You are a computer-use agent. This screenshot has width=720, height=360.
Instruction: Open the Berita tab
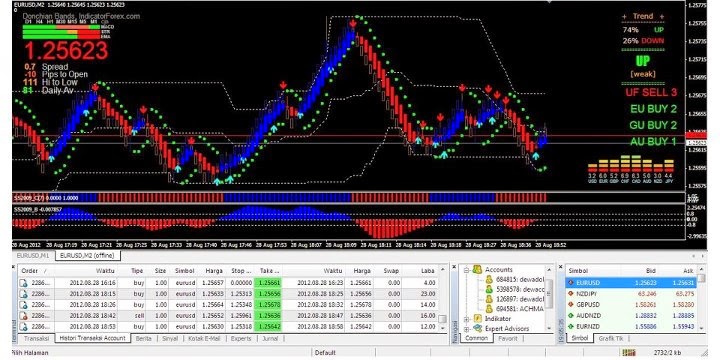tap(144, 338)
